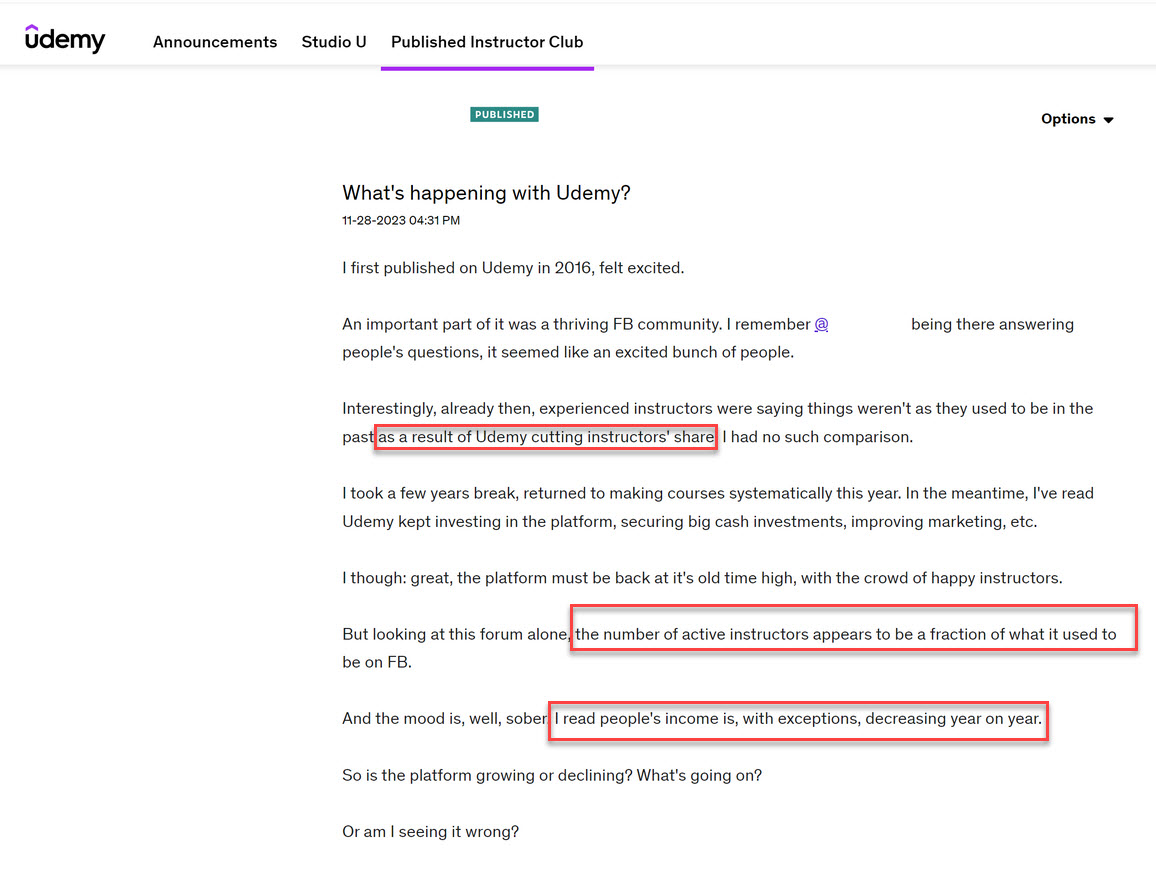The width and height of the screenshot is (1156, 889).
Task: Click the sentence "I first published on Udemy in 2016"
Action: click(x=467, y=268)
